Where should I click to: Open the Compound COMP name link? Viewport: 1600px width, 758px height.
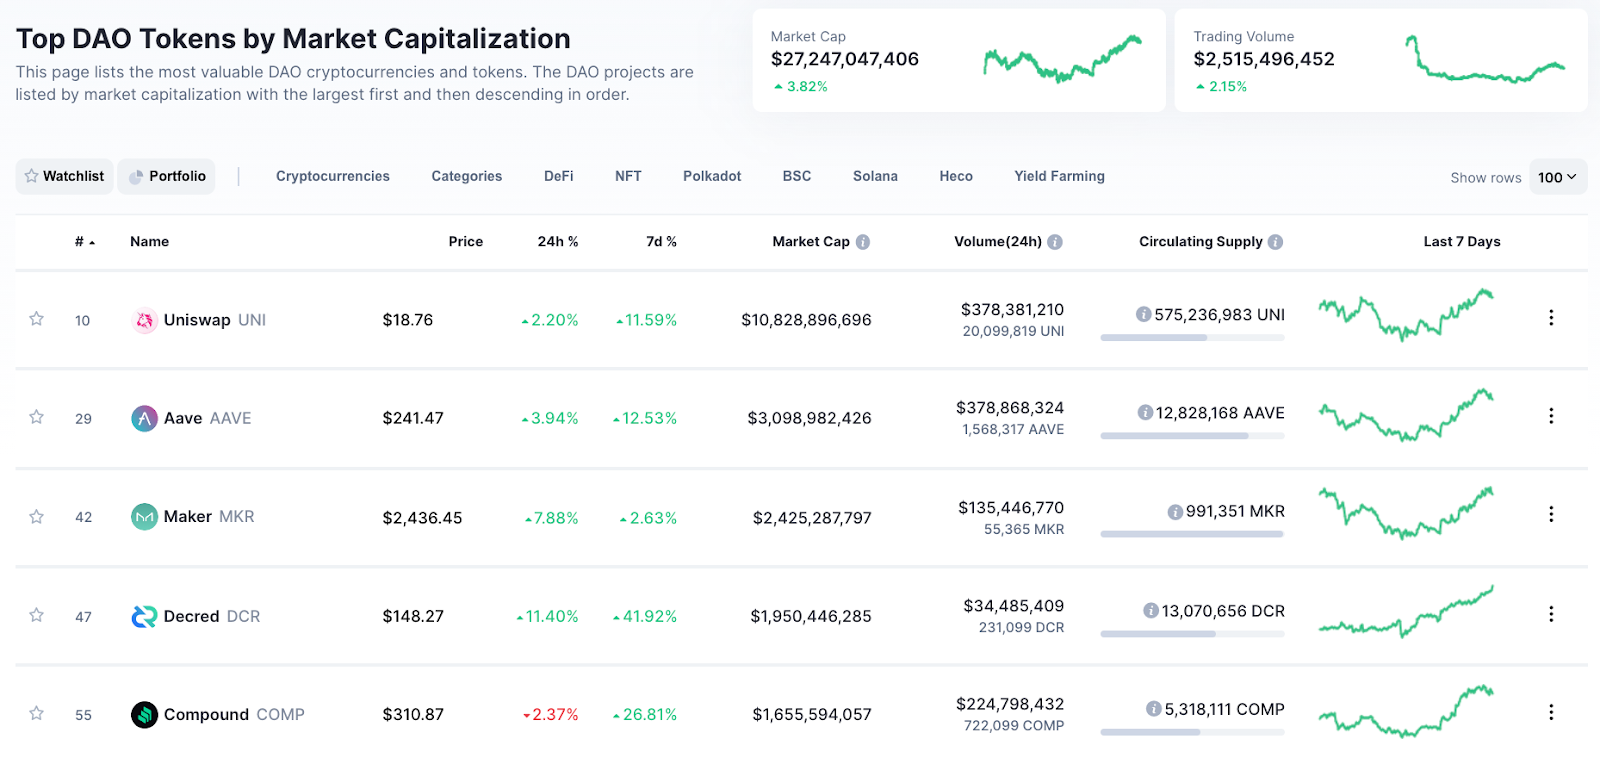click(x=234, y=715)
